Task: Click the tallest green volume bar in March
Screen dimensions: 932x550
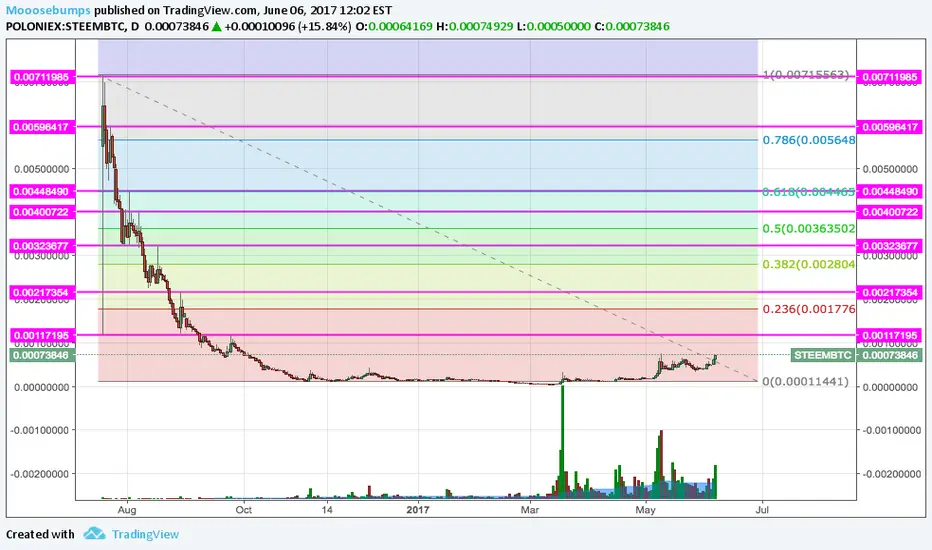Action: [x=562, y=441]
